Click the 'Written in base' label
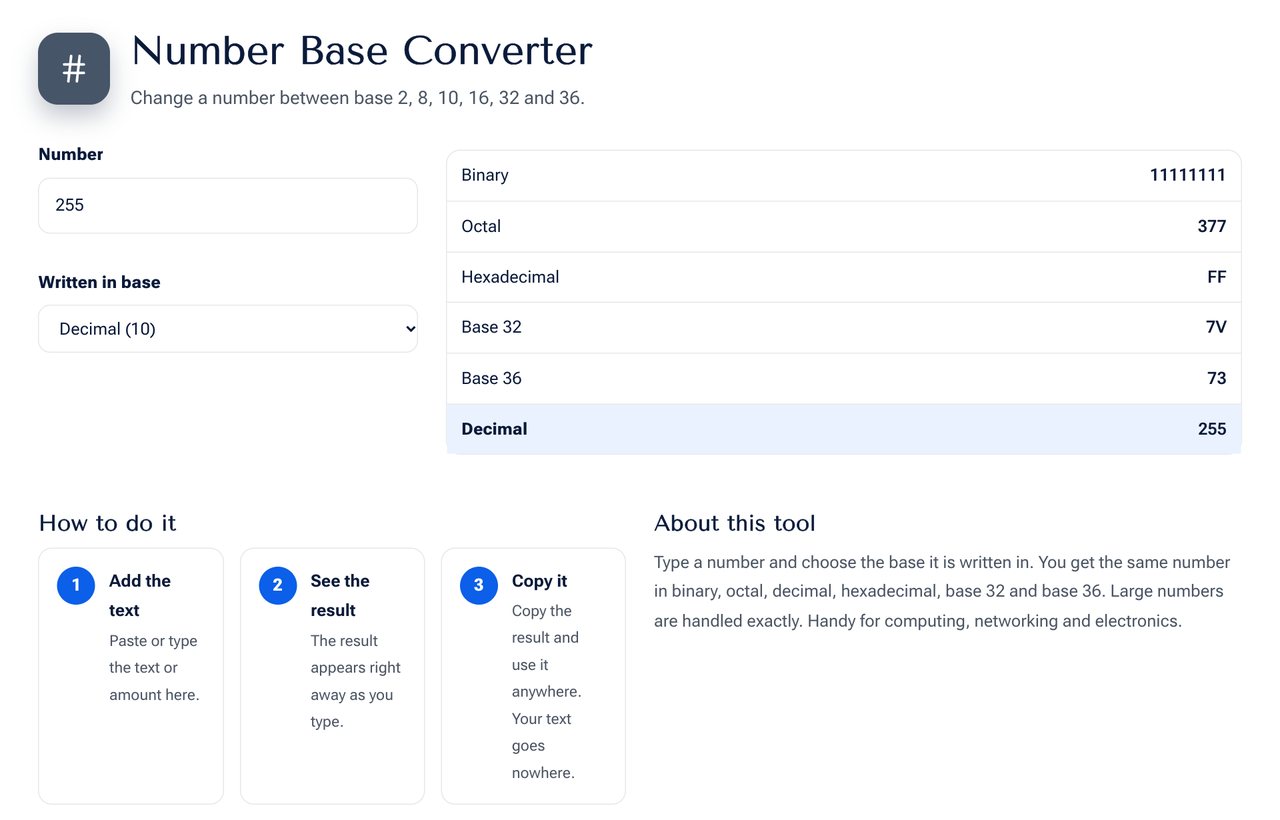1280x820 pixels. 99,282
